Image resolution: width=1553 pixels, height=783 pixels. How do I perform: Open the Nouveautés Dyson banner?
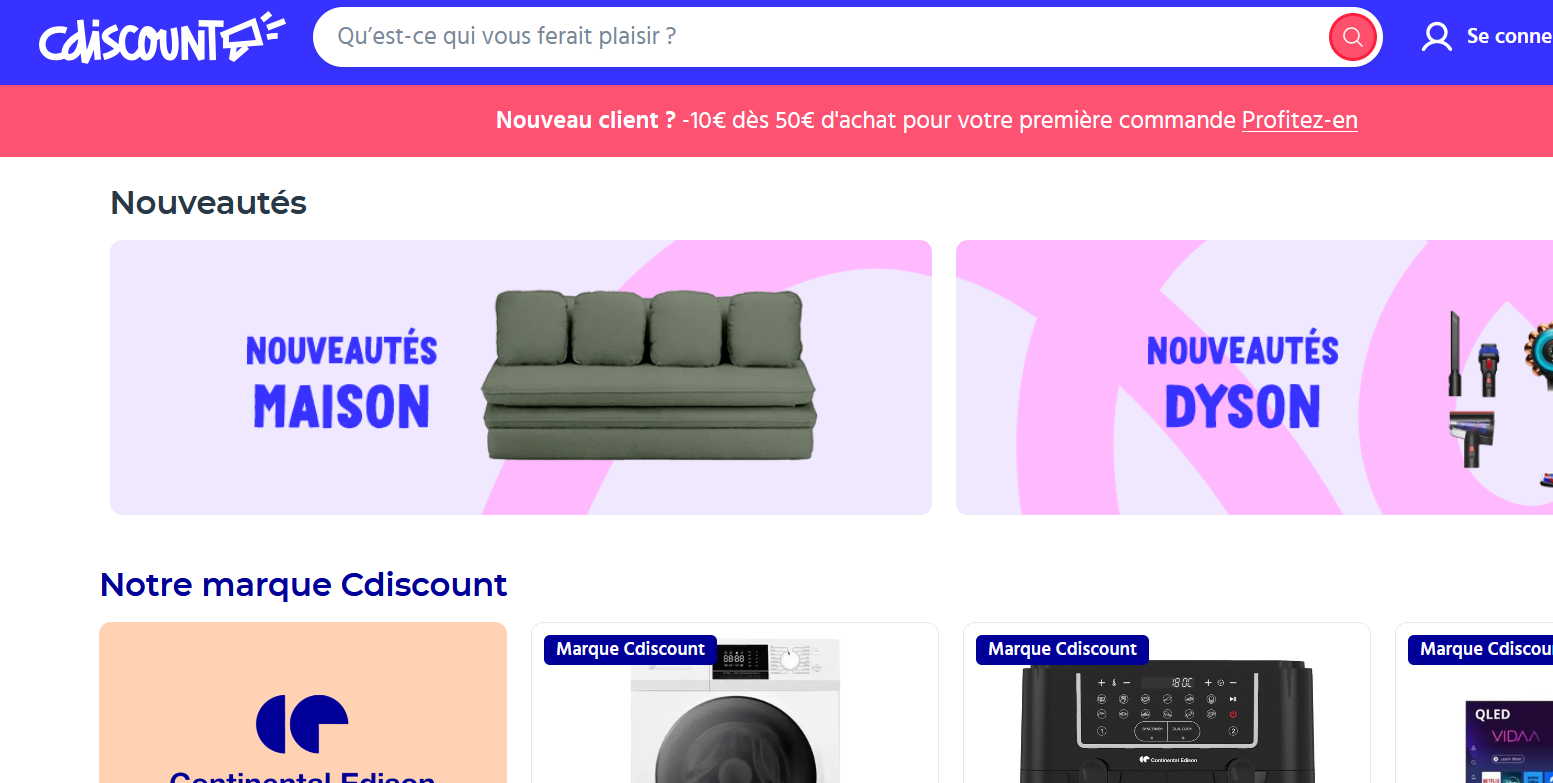1254,377
